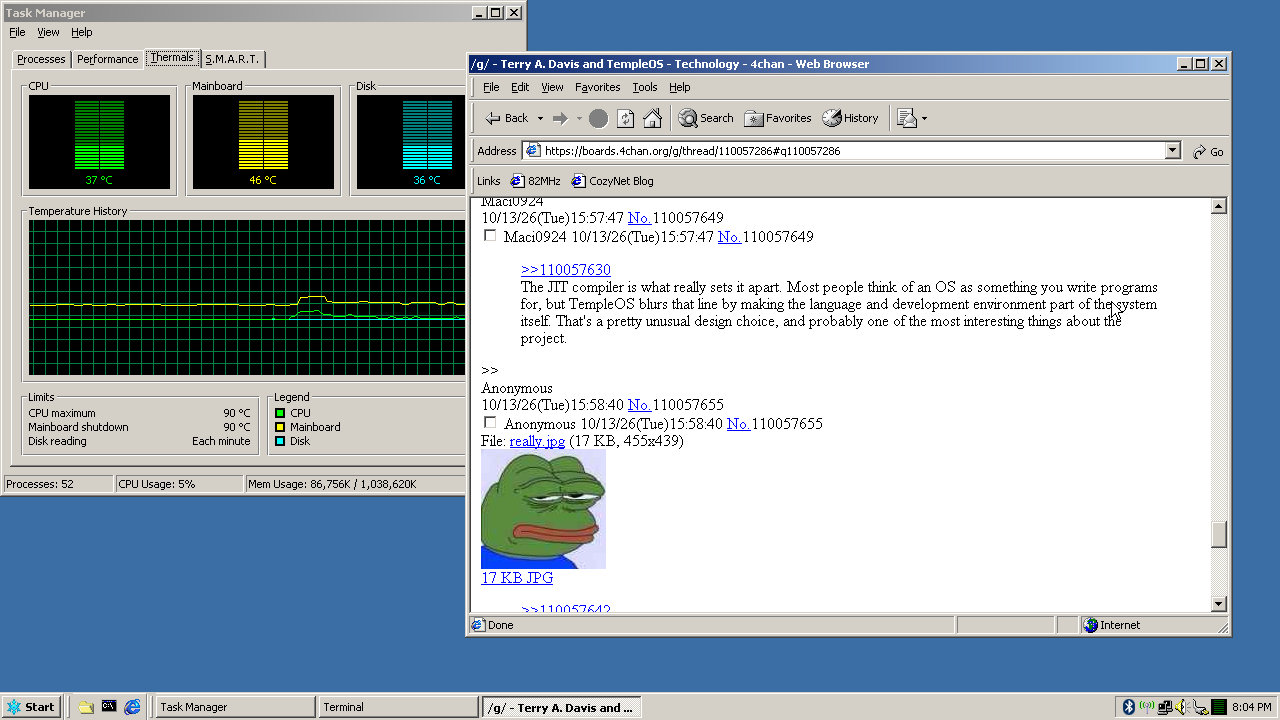1280x720 pixels.
Task: Open Task Manager's View menu
Action: point(48,32)
